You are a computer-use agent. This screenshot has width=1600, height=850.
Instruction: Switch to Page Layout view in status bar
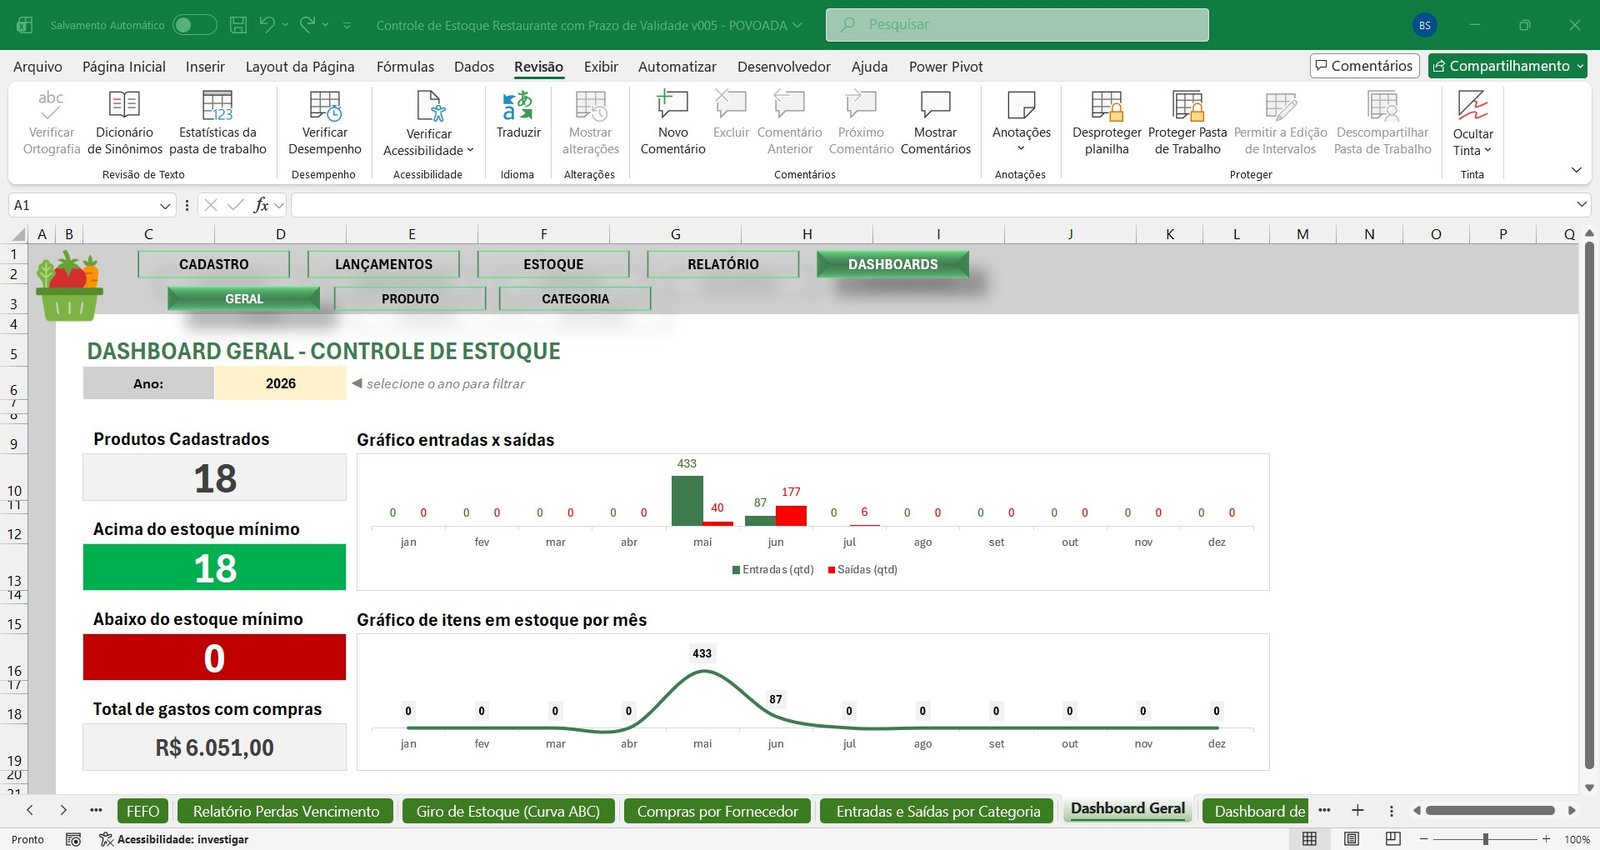pos(1351,839)
